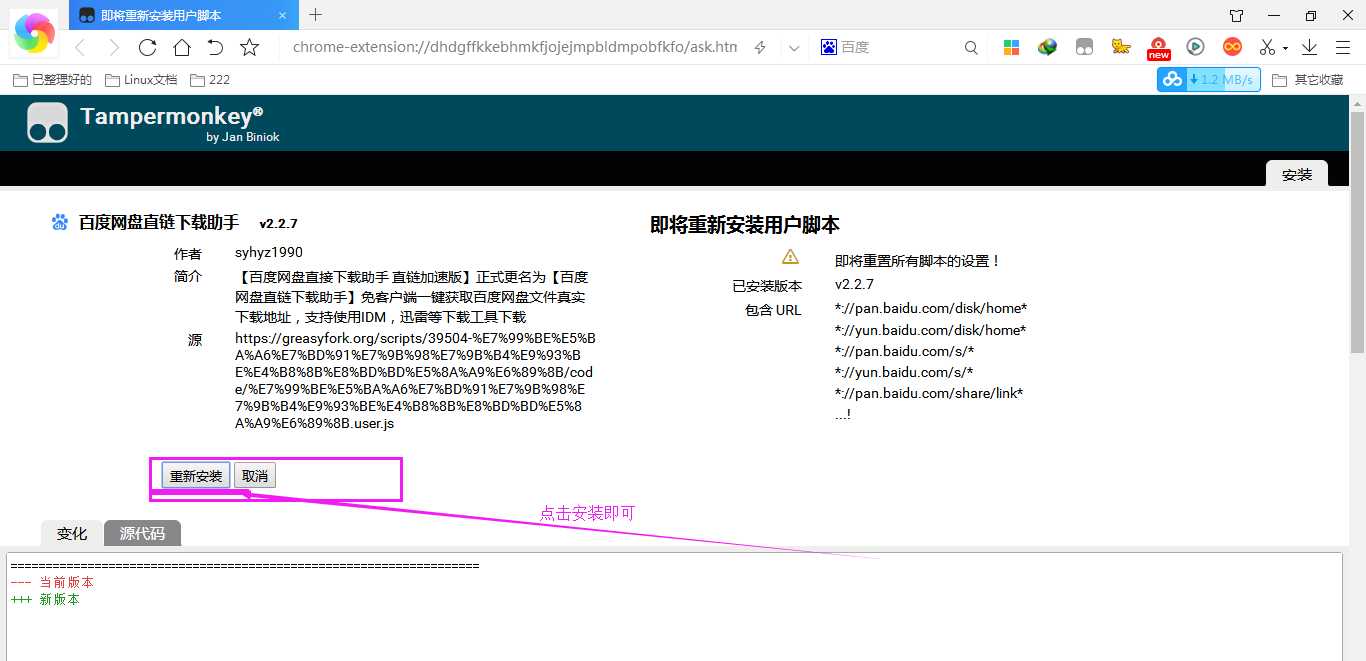Select the 安装 tab
1366x661 pixels.
pyautogui.click(x=1297, y=174)
